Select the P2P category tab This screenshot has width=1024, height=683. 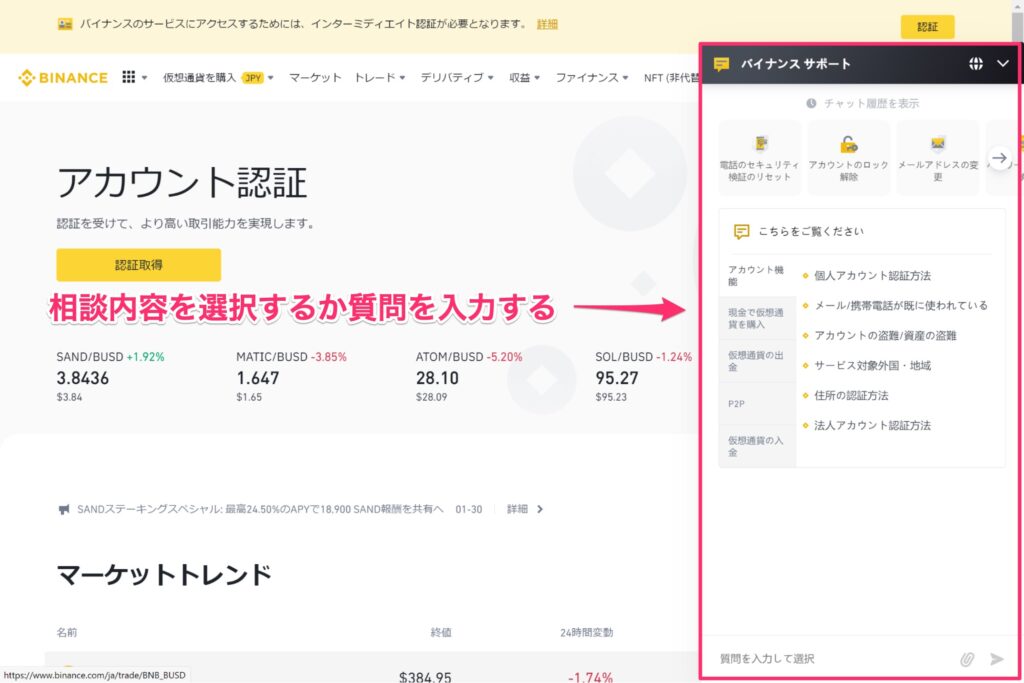click(x=757, y=404)
